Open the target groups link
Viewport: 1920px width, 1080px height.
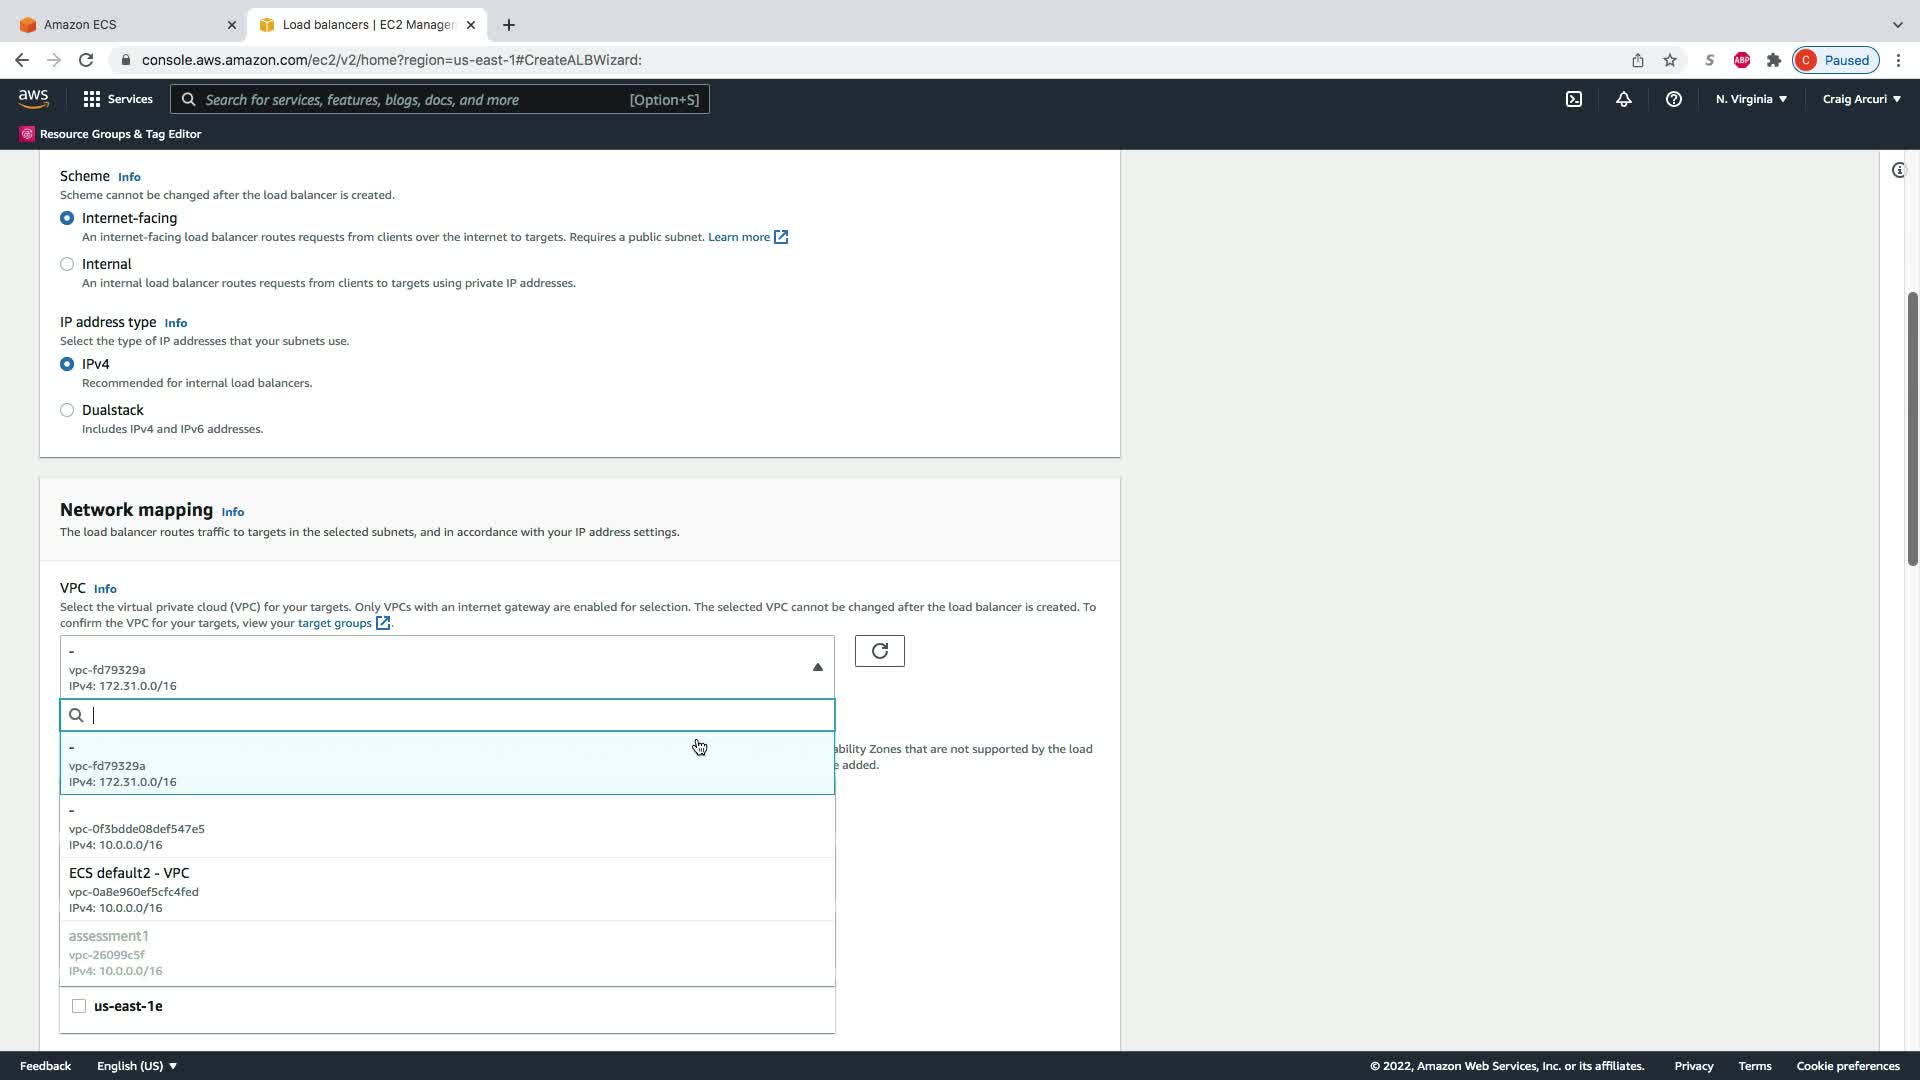click(x=335, y=623)
